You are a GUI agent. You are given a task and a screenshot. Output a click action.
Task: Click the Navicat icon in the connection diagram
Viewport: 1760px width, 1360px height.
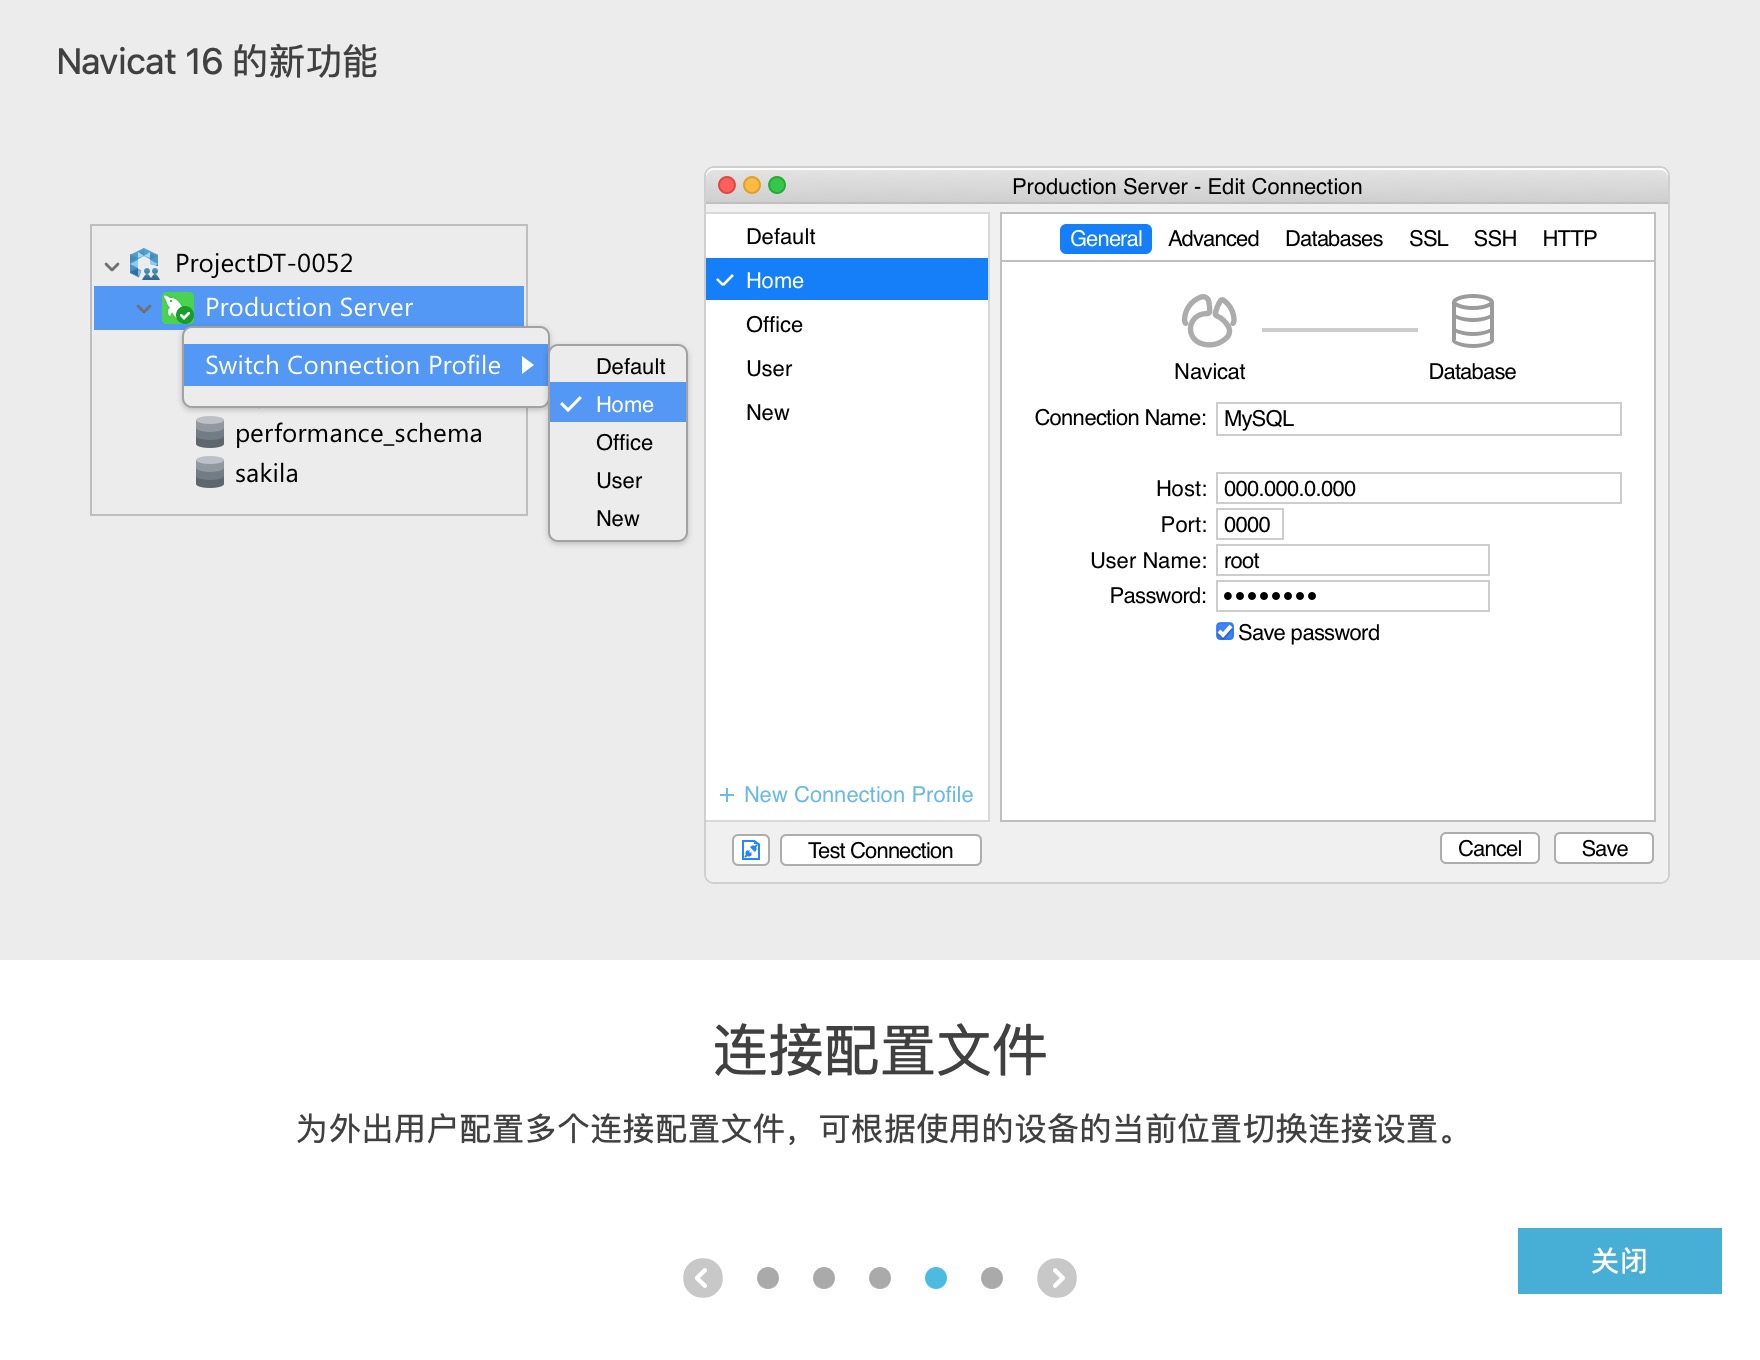click(x=1209, y=322)
